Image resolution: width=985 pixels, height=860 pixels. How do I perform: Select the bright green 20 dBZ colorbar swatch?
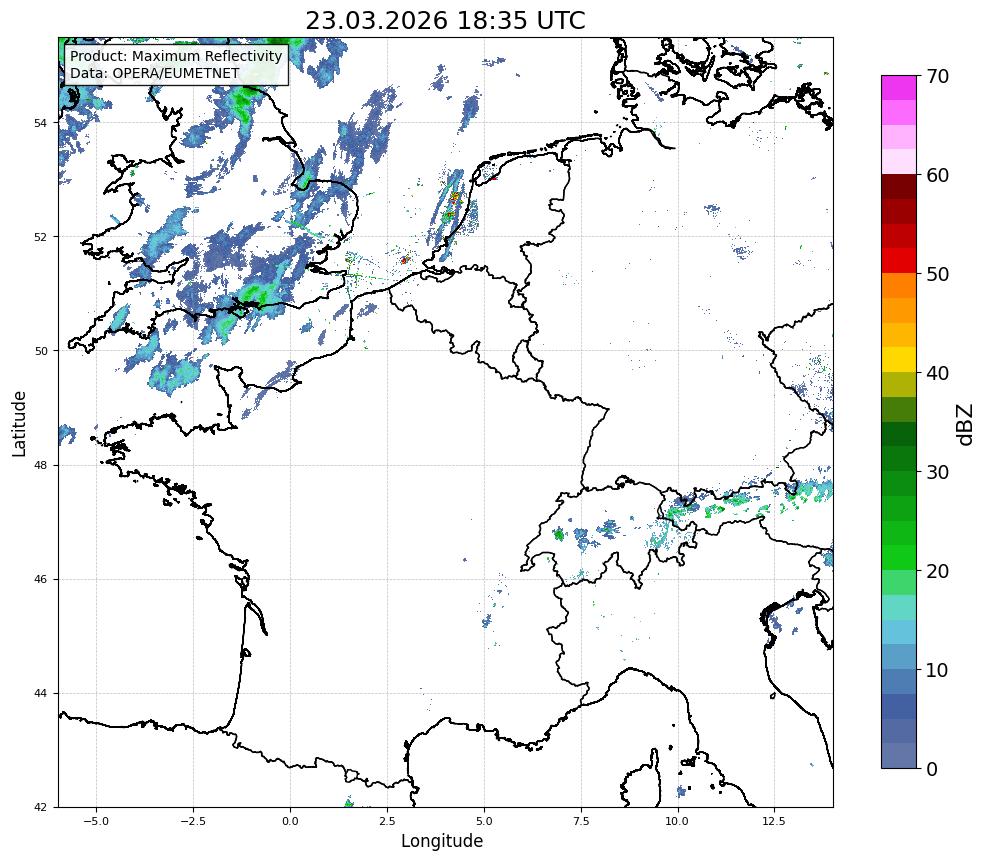tap(899, 558)
